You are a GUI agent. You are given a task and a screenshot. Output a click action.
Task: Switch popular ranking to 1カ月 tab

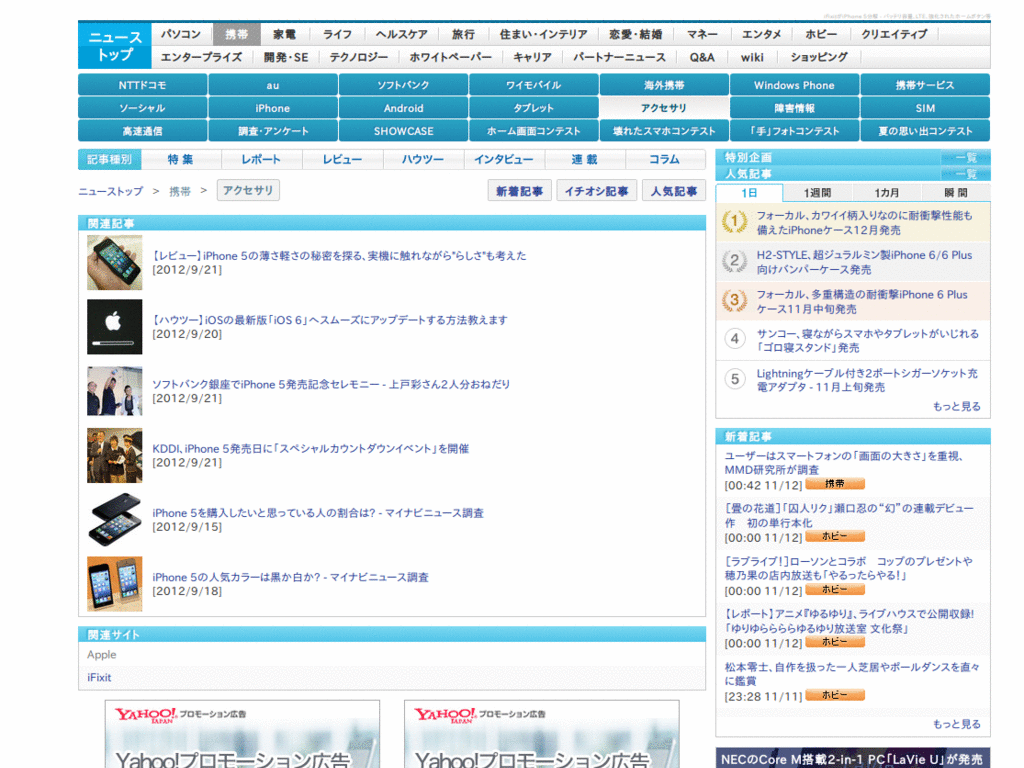(886, 193)
